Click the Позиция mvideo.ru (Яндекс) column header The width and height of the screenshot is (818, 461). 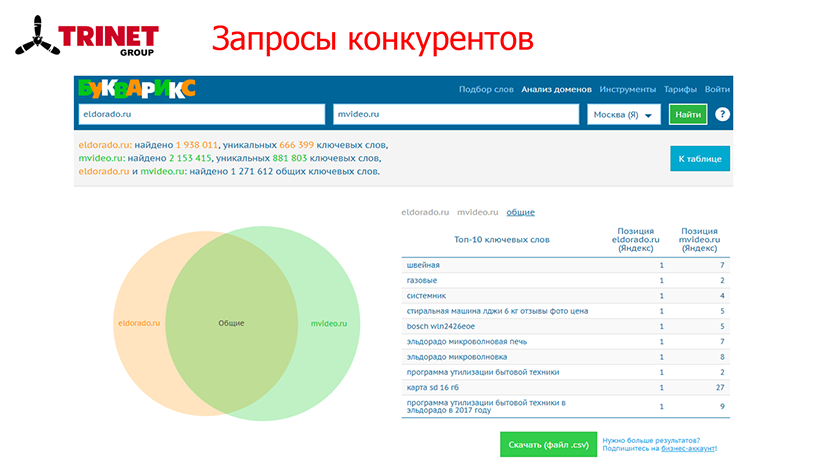(699, 239)
